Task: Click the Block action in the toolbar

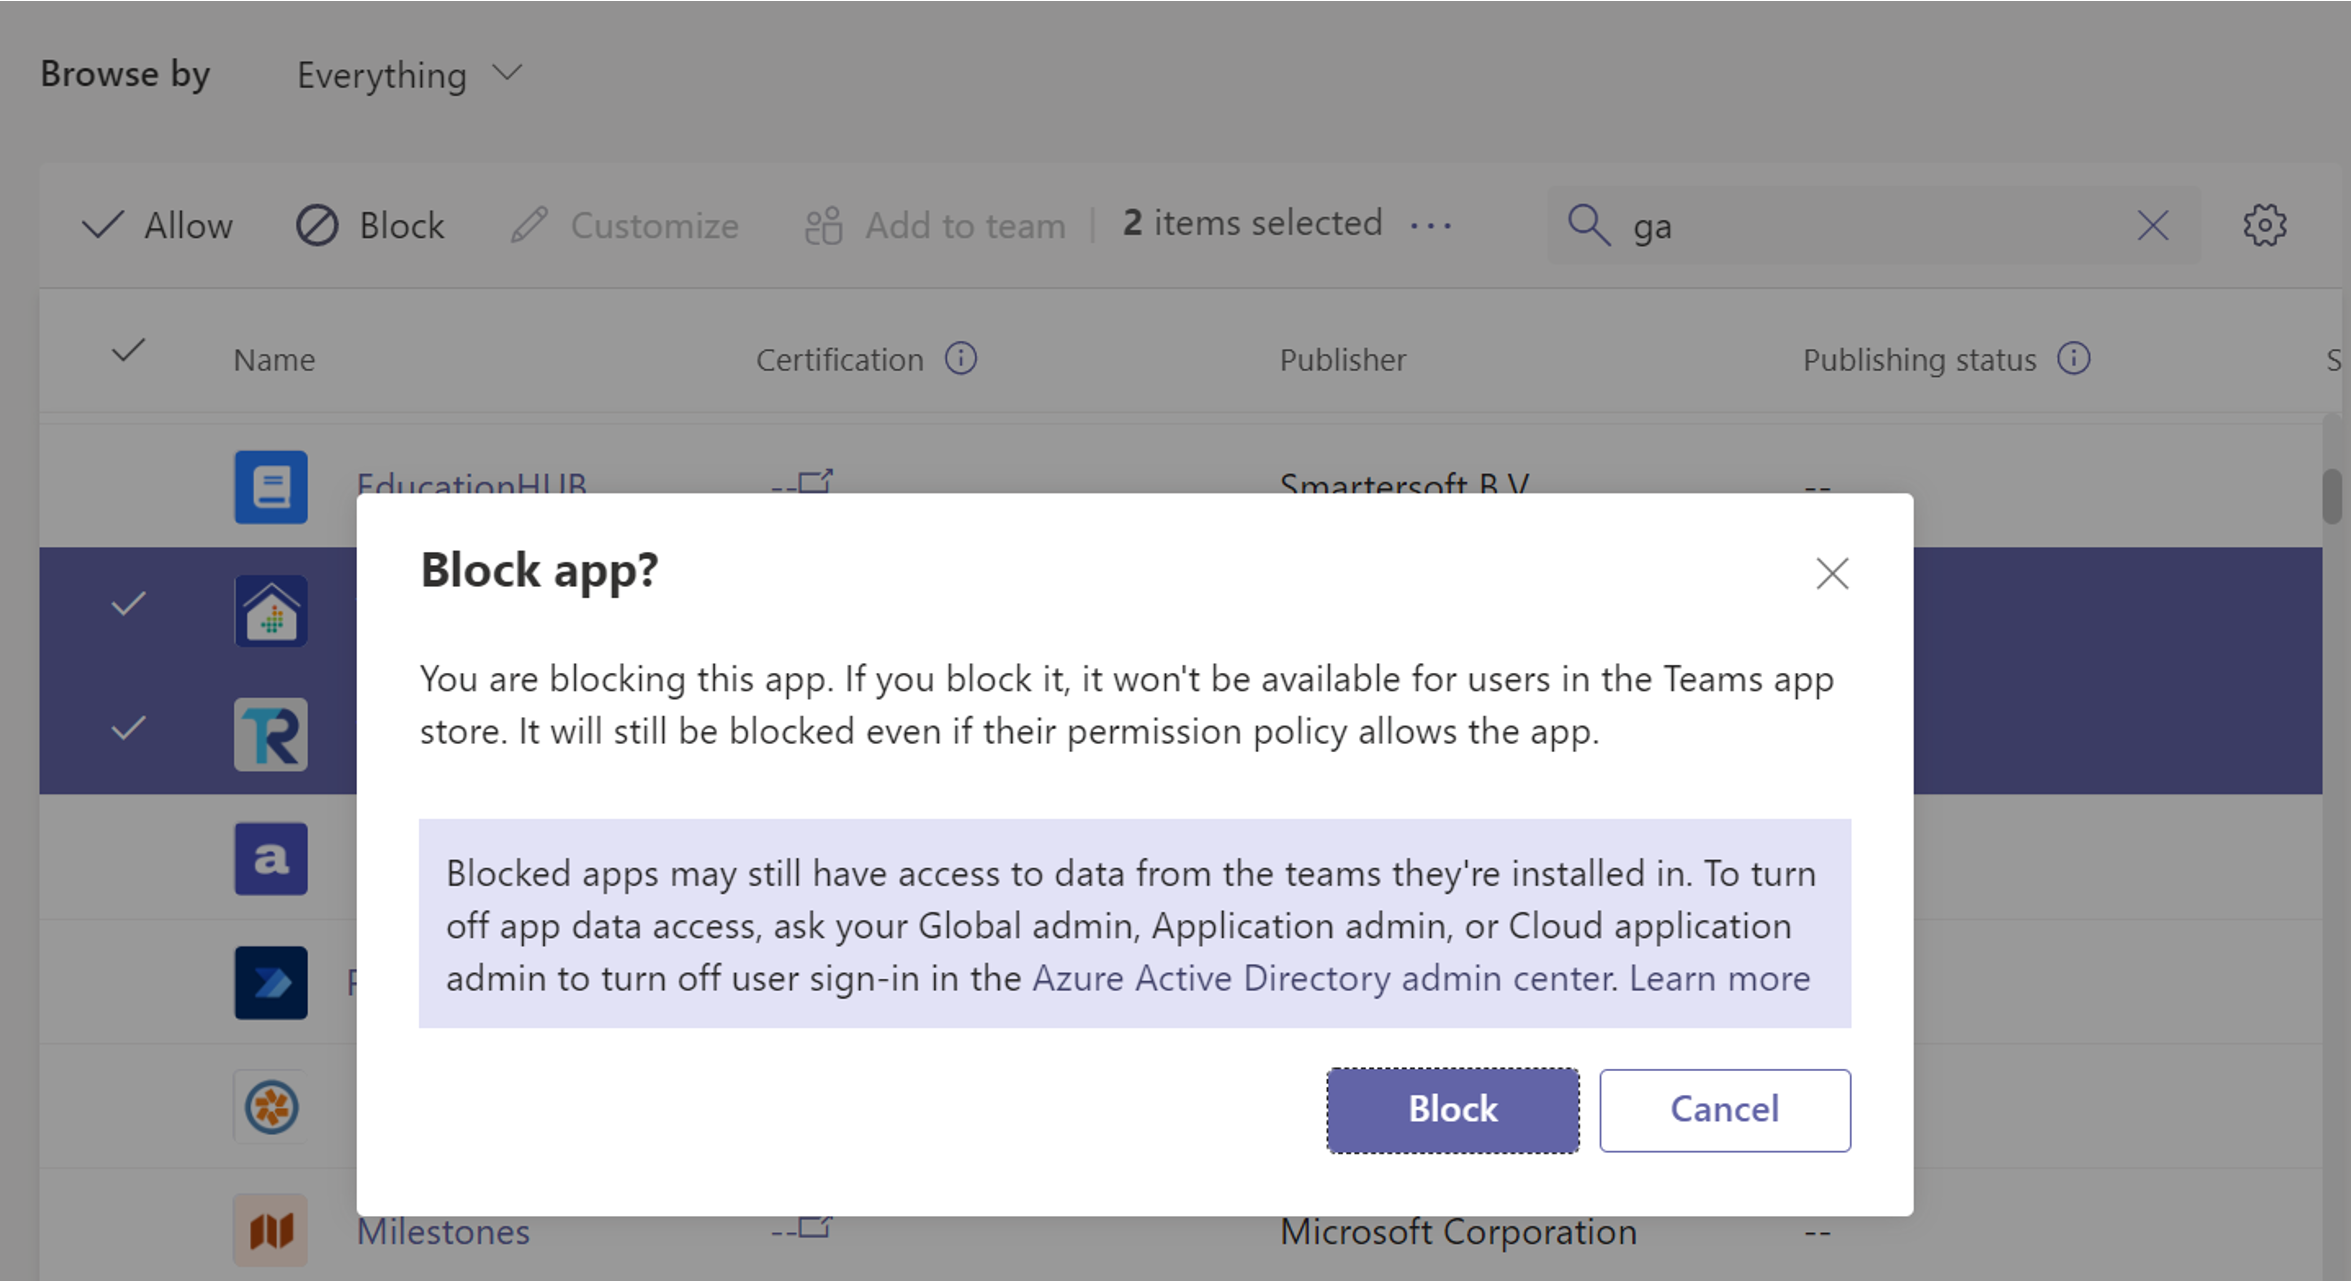Action: point(370,225)
